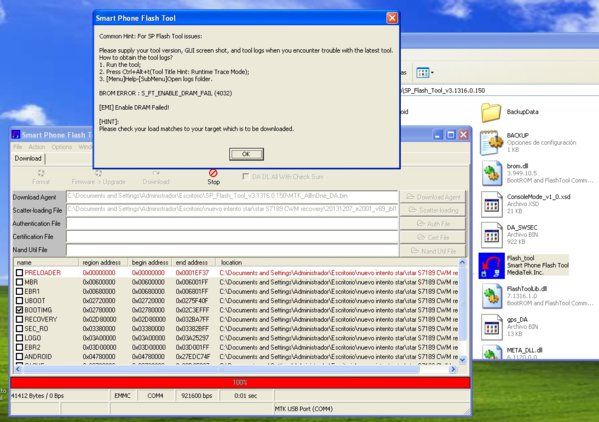Select the META_DLL.dll file icon
The width and height of the screenshot is (599, 422).
(x=492, y=352)
